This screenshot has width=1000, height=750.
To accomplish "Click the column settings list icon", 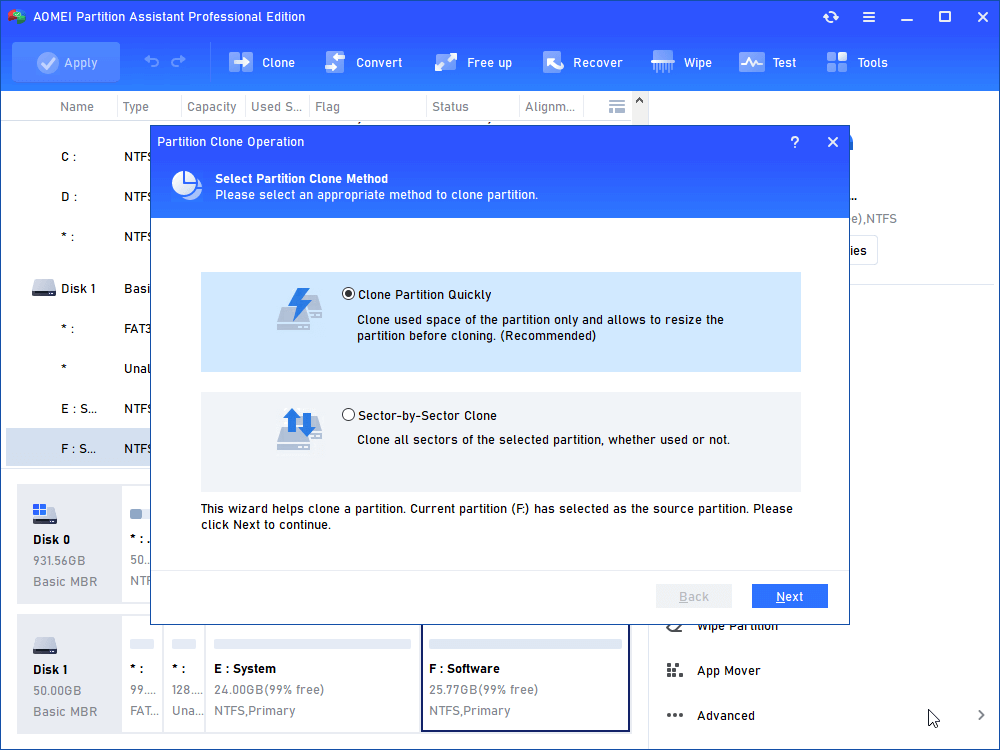I will coord(617,107).
